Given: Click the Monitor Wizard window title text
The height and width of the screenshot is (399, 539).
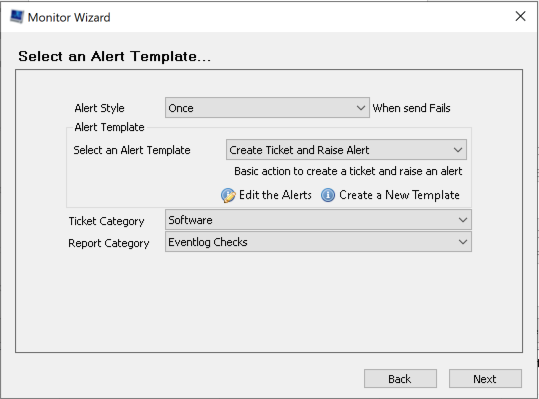Looking at the screenshot, I should pyautogui.click(x=69, y=17).
